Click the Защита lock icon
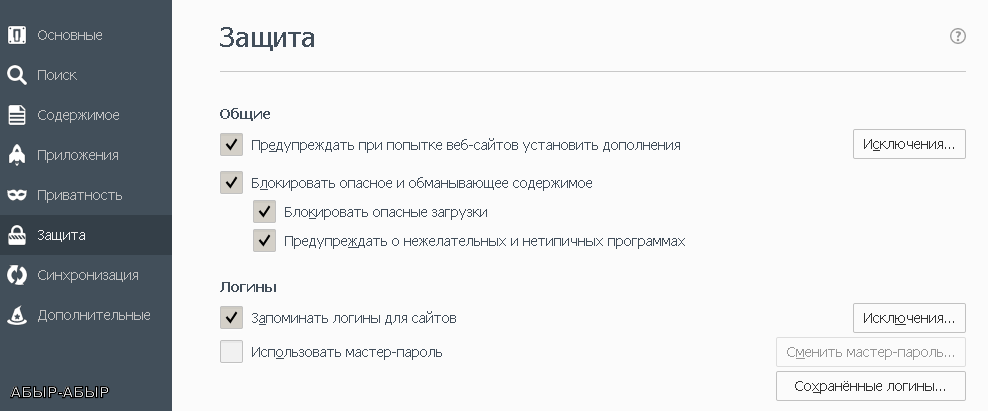Screen dimensions: 988x411 click(x=17, y=235)
